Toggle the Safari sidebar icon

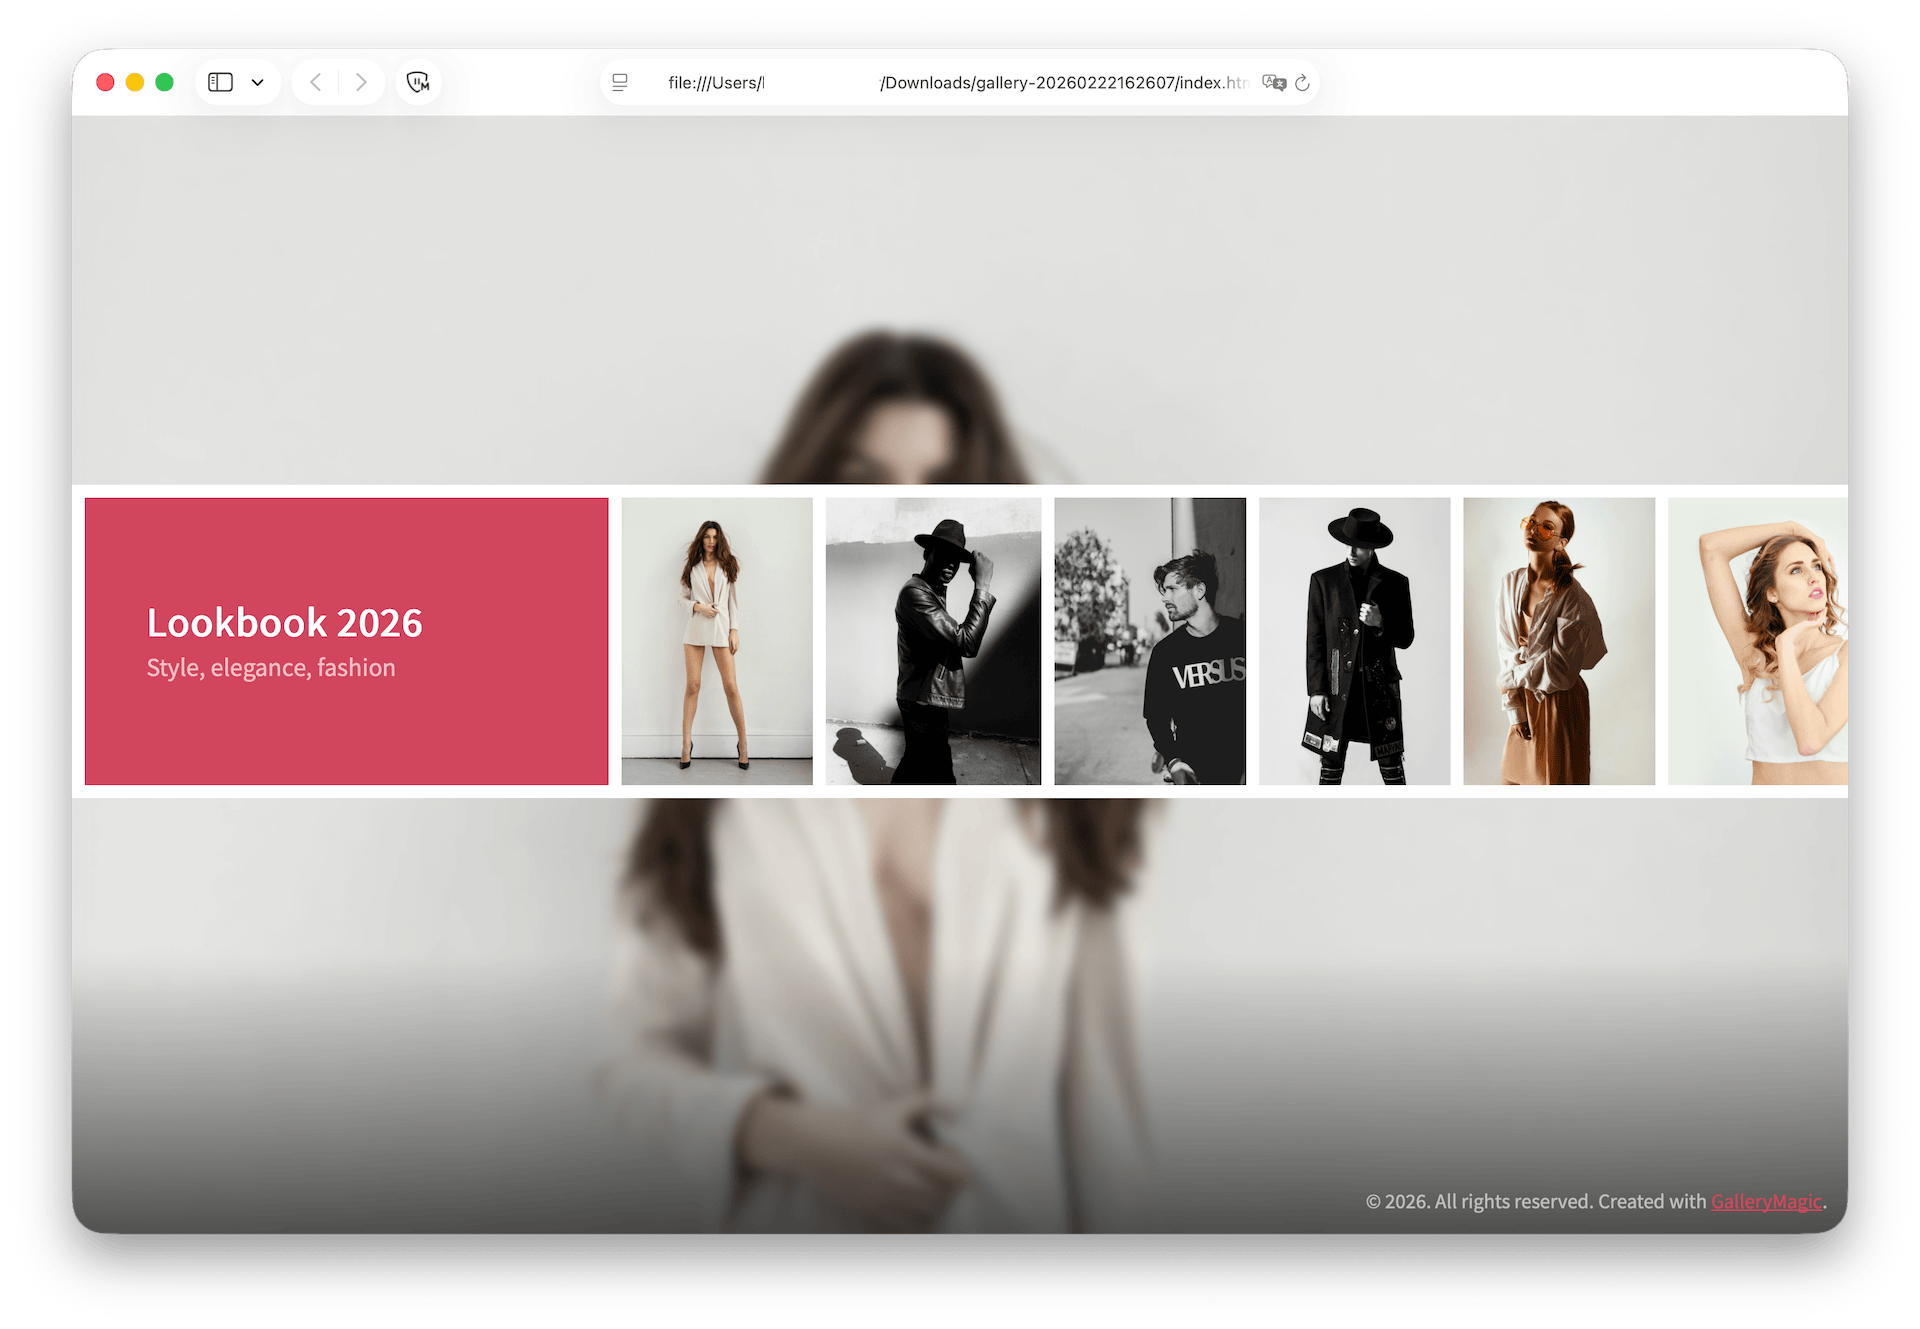220,82
